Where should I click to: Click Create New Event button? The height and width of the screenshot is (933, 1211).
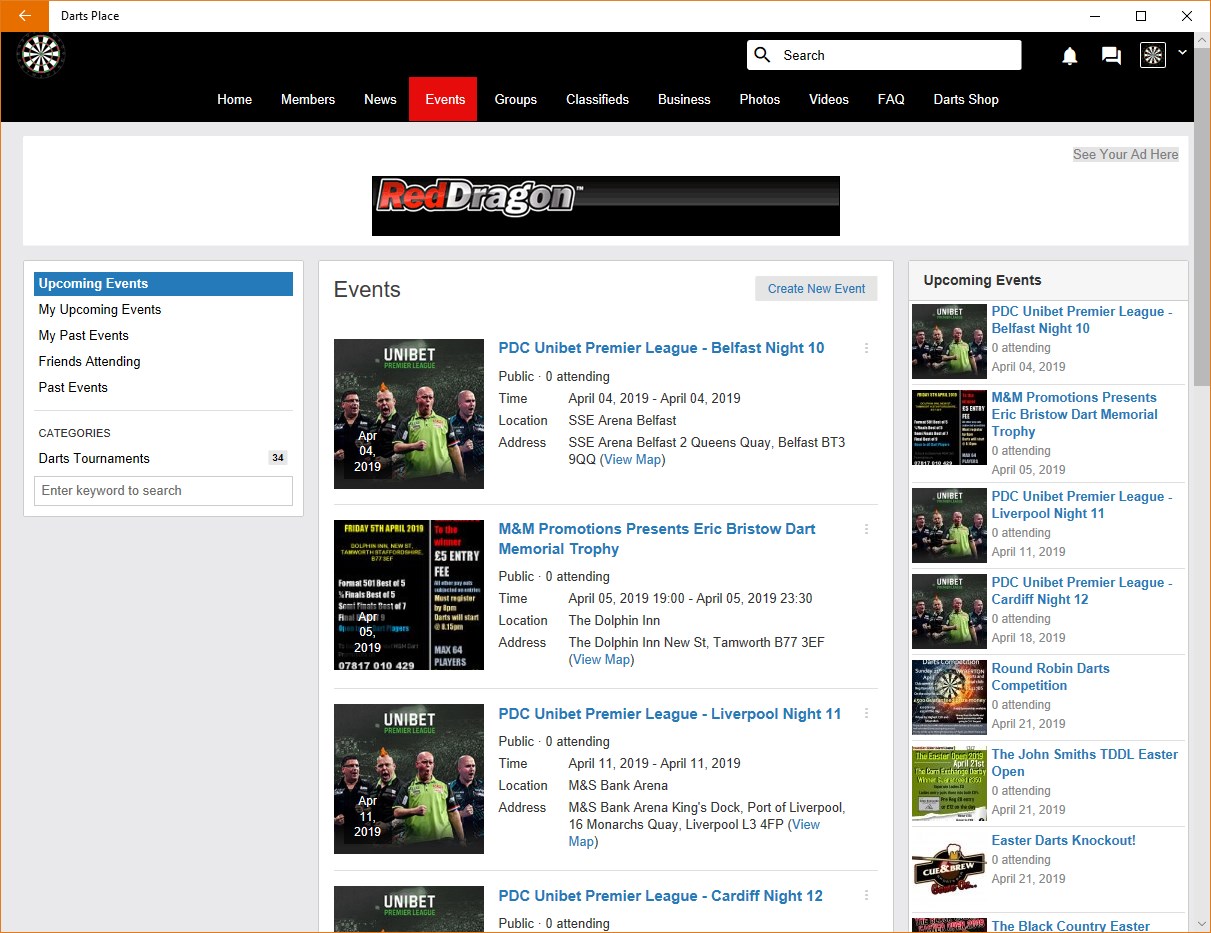pos(816,289)
